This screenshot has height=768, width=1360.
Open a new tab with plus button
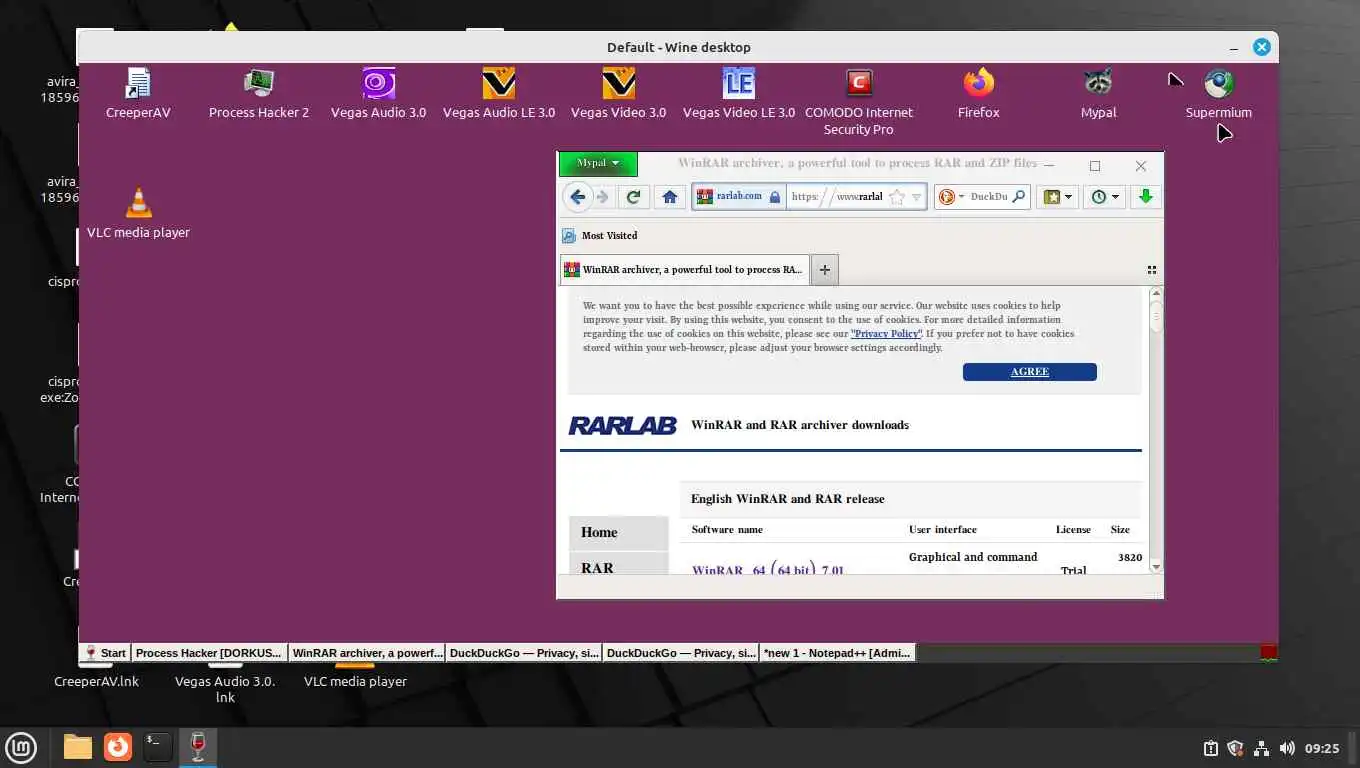825,270
